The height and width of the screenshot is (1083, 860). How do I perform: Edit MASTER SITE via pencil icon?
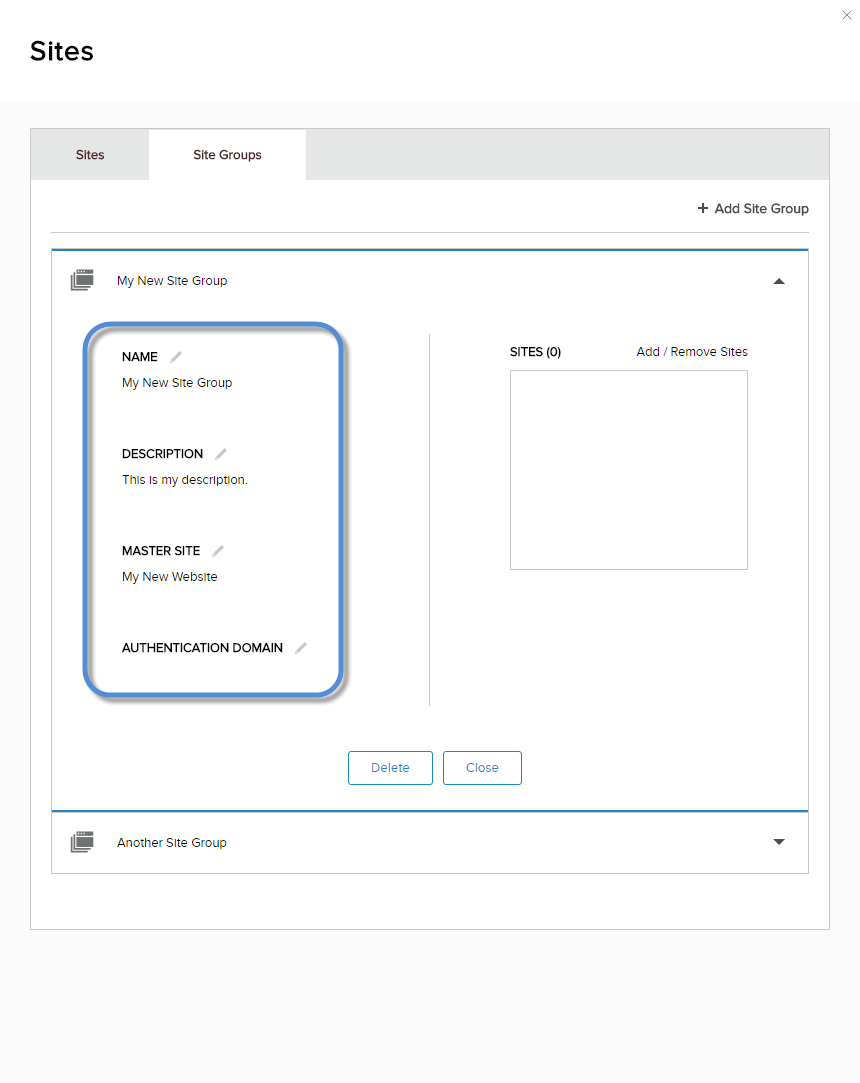click(x=218, y=550)
